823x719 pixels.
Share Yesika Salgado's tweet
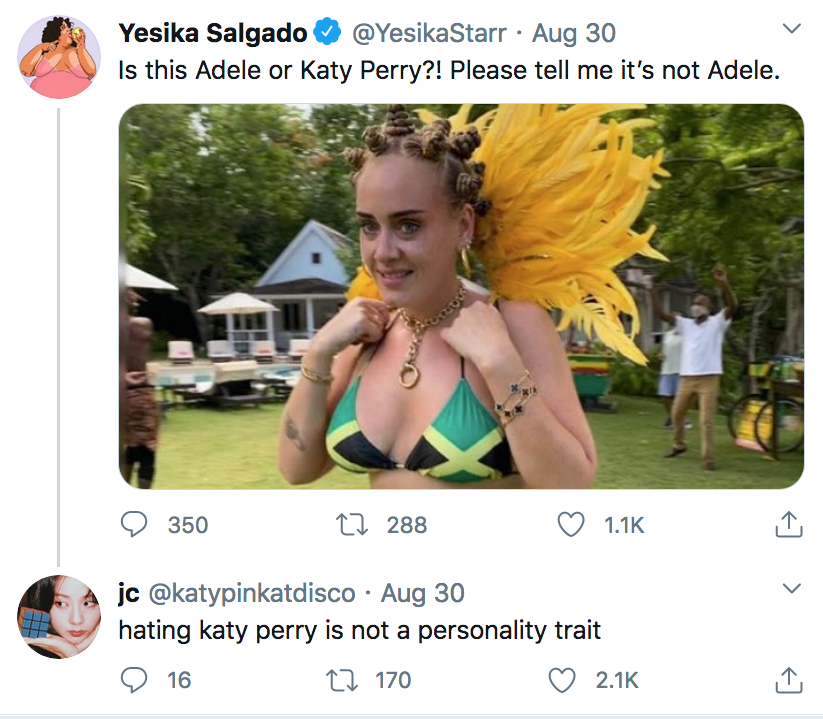[789, 524]
